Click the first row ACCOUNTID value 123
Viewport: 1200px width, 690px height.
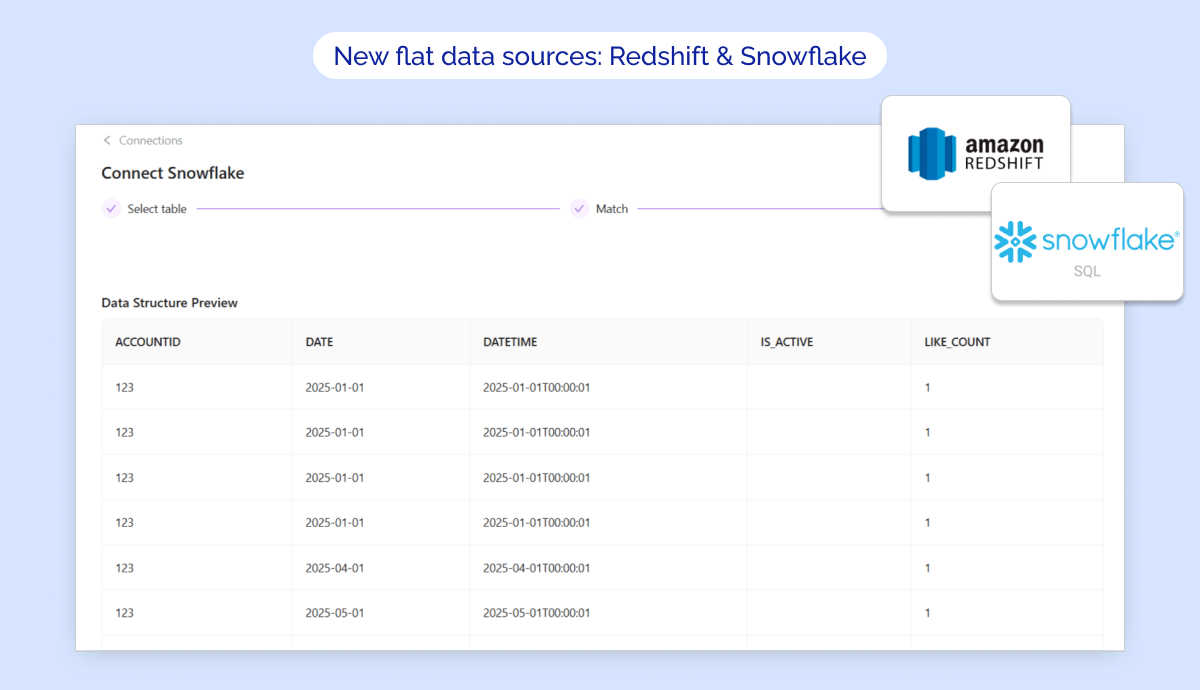pyautogui.click(x=124, y=387)
